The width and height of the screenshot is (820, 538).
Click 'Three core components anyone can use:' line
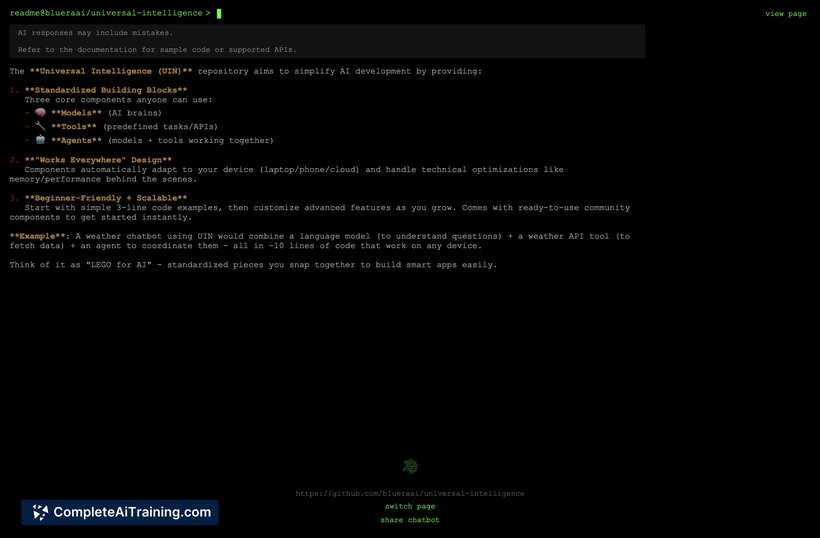118,99
